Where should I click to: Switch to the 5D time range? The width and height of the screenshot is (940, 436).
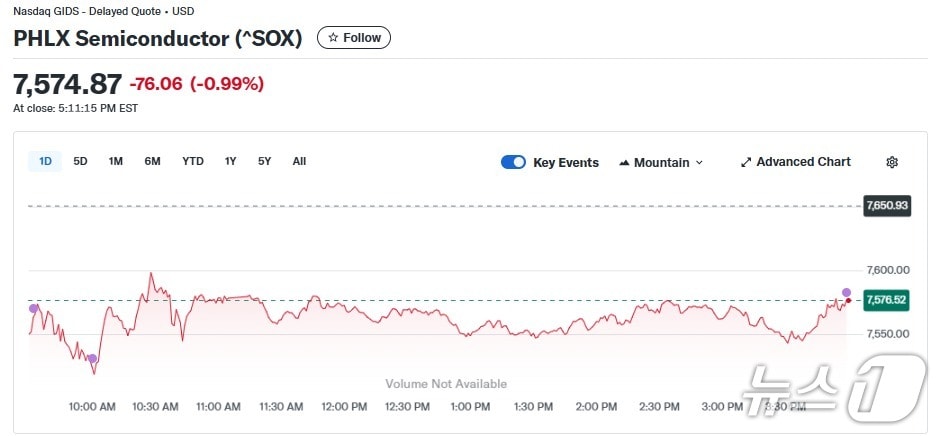(x=81, y=161)
